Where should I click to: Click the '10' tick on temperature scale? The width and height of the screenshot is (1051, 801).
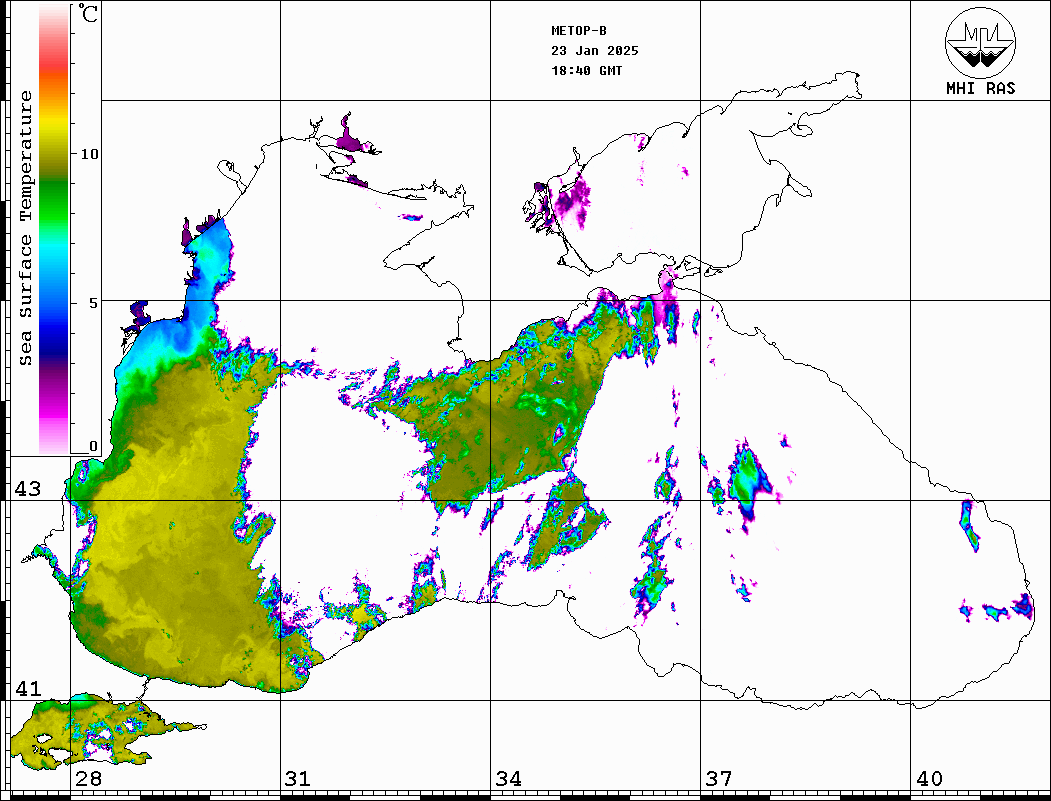[89, 154]
